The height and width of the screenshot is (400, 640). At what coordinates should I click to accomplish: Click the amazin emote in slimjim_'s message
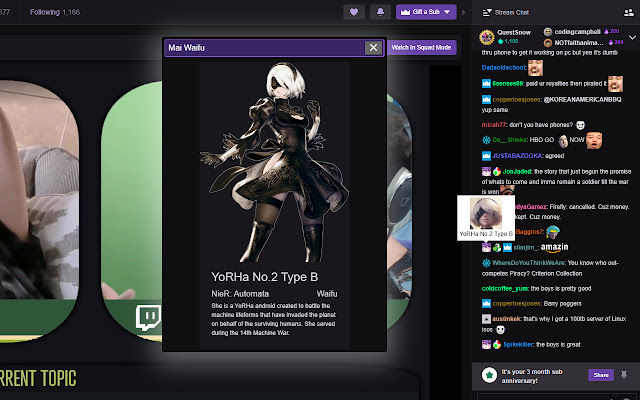pos(554,247)
